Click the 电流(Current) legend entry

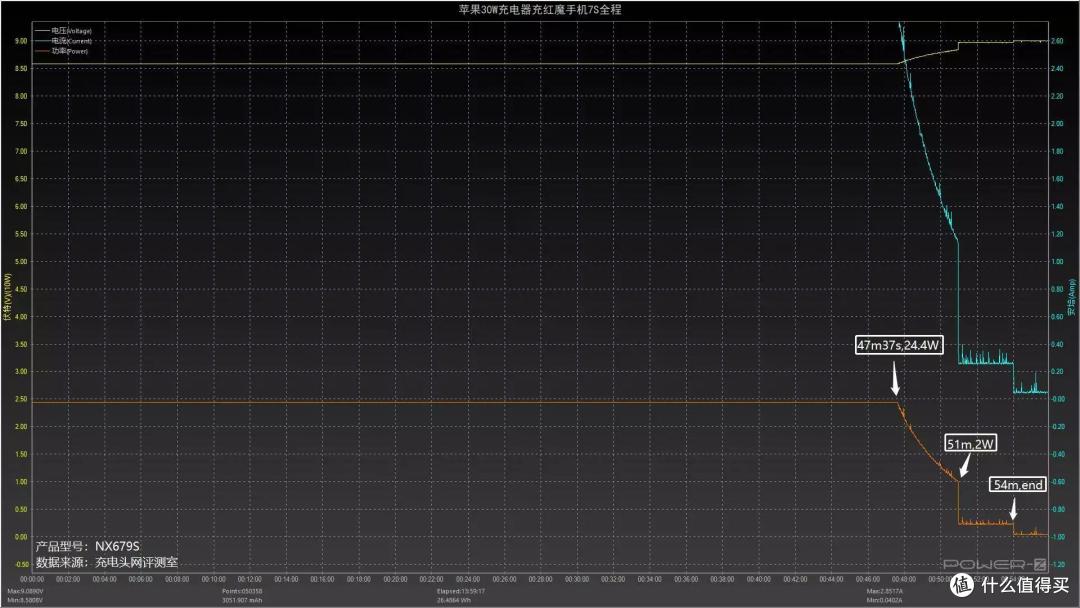63,41
